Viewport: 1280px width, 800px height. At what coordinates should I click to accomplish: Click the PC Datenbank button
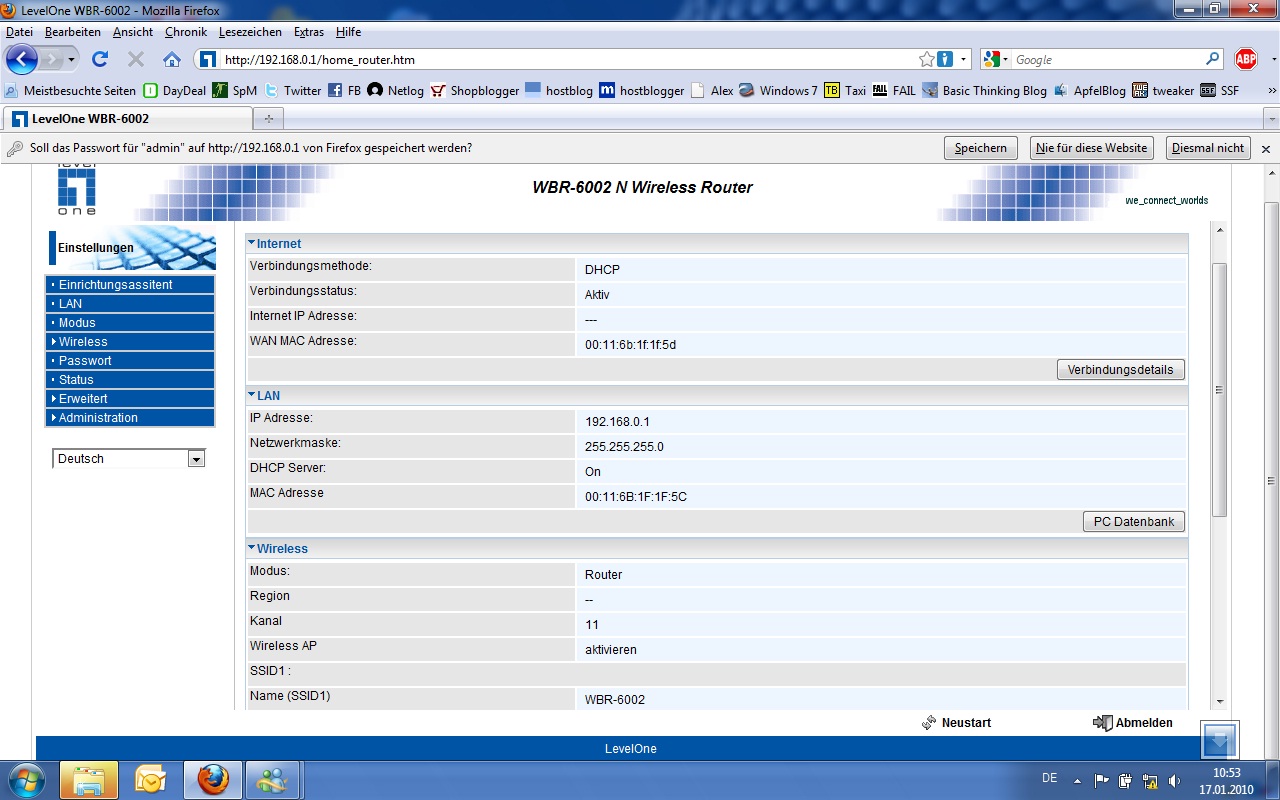[x=1133, y=522]
